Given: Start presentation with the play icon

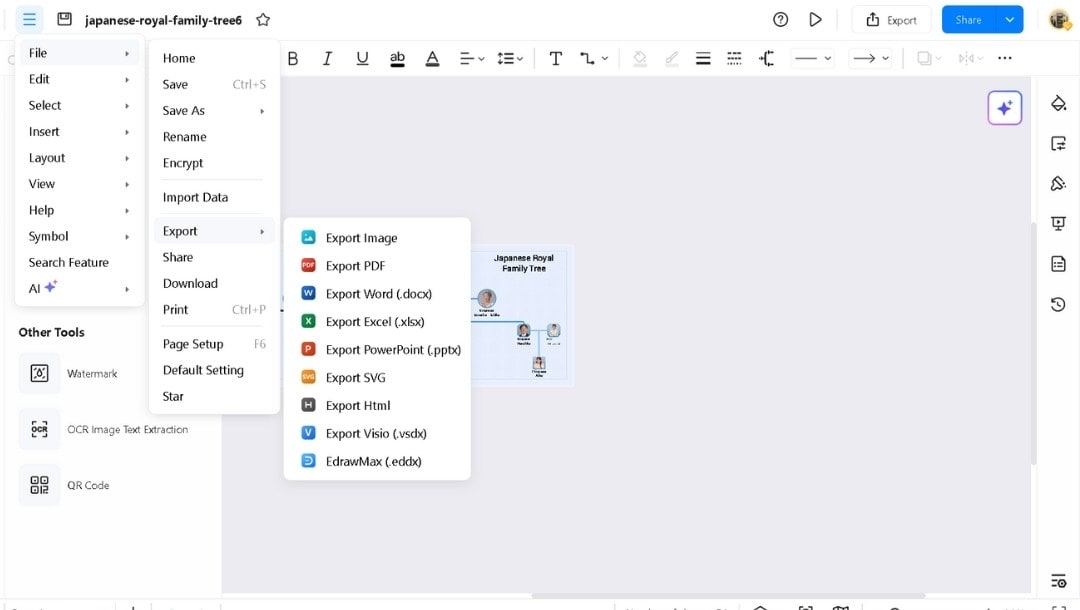Looking at the screenshot, I should pyautogui.click(x=815, y=18).
